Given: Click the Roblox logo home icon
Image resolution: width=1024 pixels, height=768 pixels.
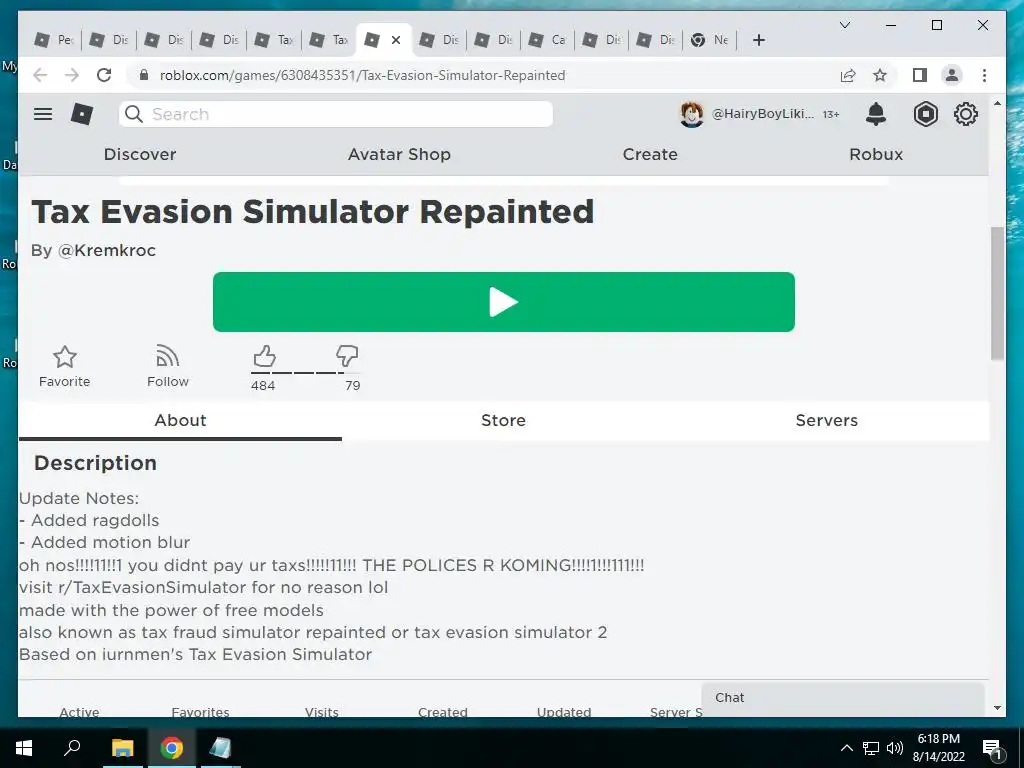Looking at the screenshot, I should click(x=82, y=114).
